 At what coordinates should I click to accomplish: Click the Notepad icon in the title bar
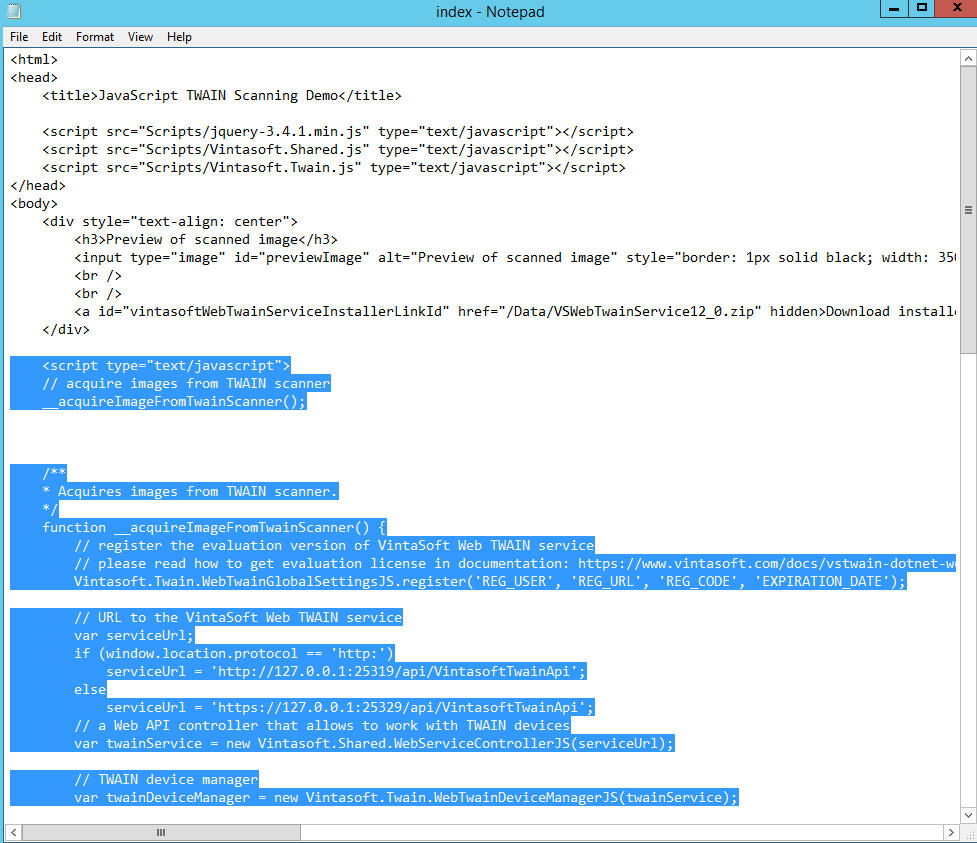click(12, 11)
